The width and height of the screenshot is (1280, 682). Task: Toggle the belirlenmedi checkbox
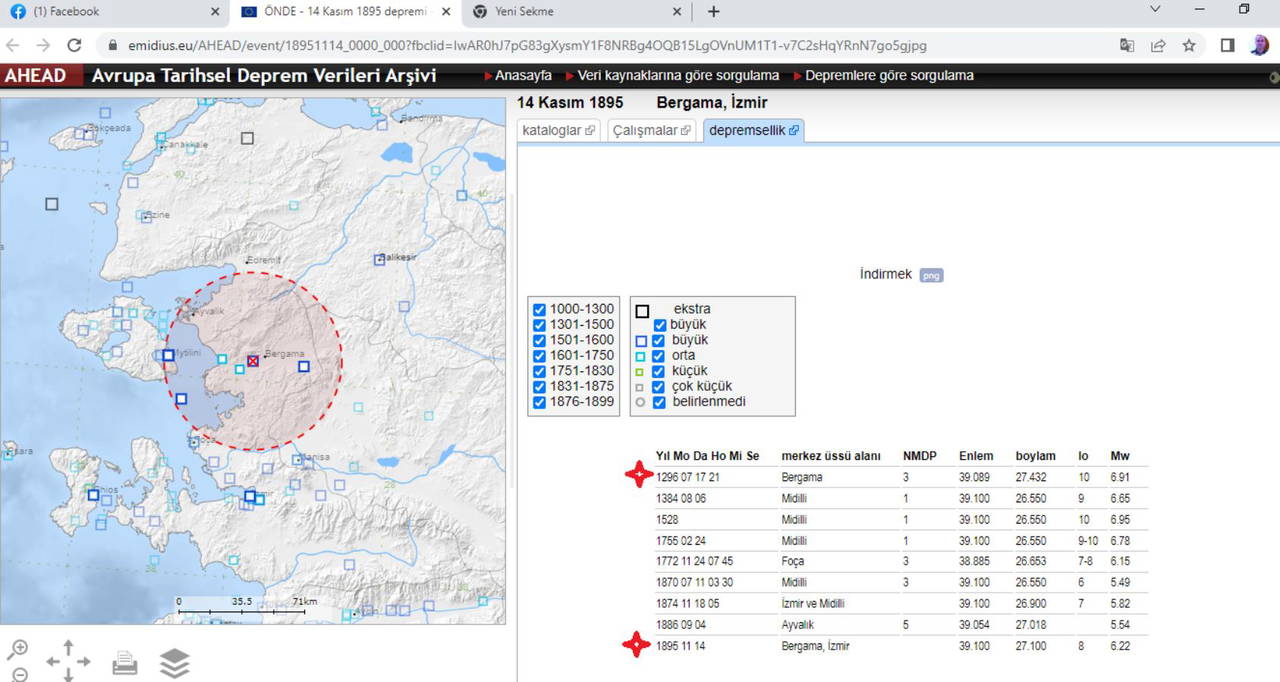pos(659,403)
